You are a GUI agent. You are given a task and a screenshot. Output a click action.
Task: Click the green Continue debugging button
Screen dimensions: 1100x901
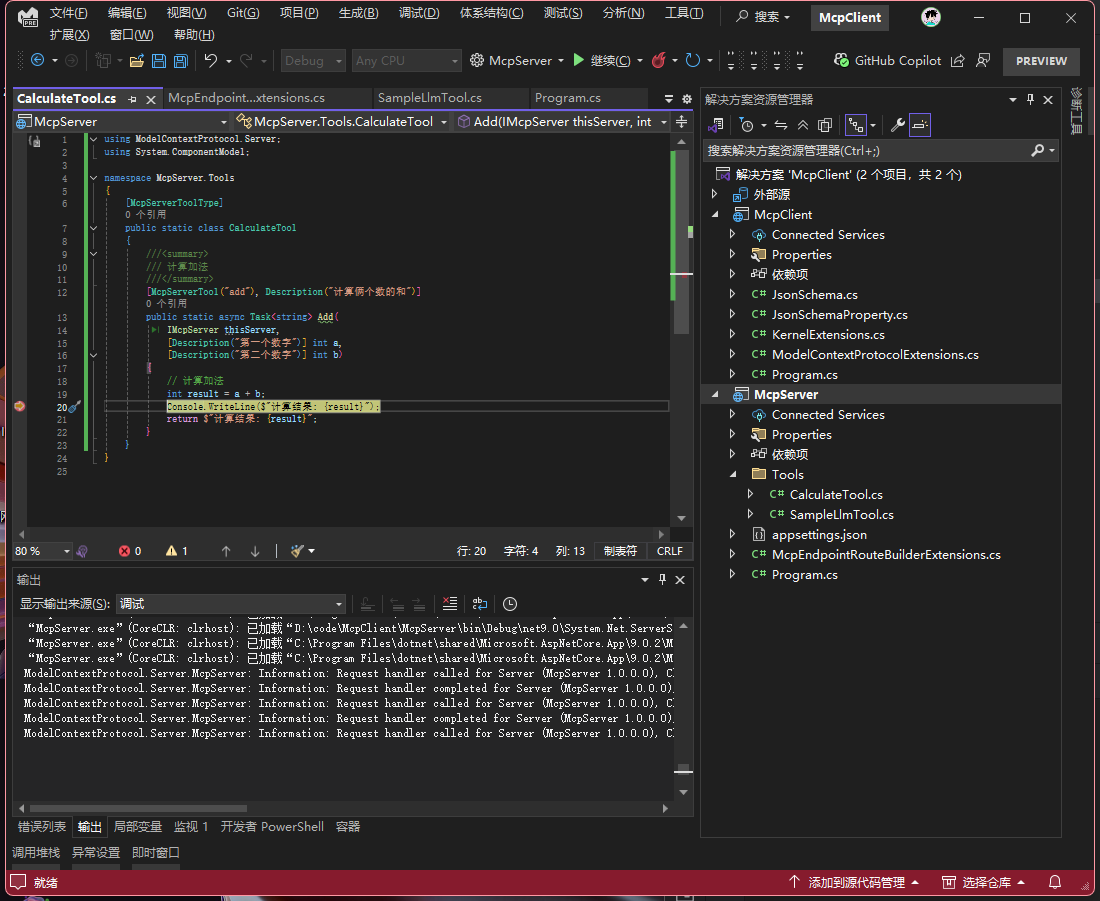click(x=579, y=61)
